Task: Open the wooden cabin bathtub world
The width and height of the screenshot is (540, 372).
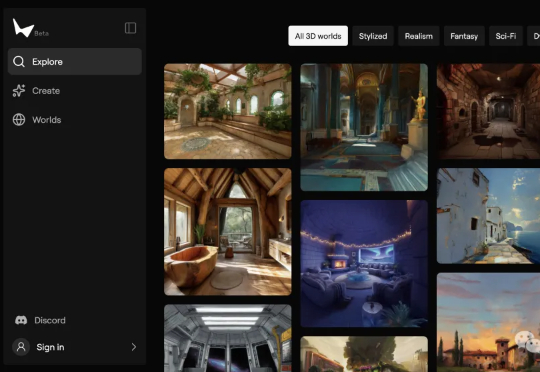Action: coord(228,232)
